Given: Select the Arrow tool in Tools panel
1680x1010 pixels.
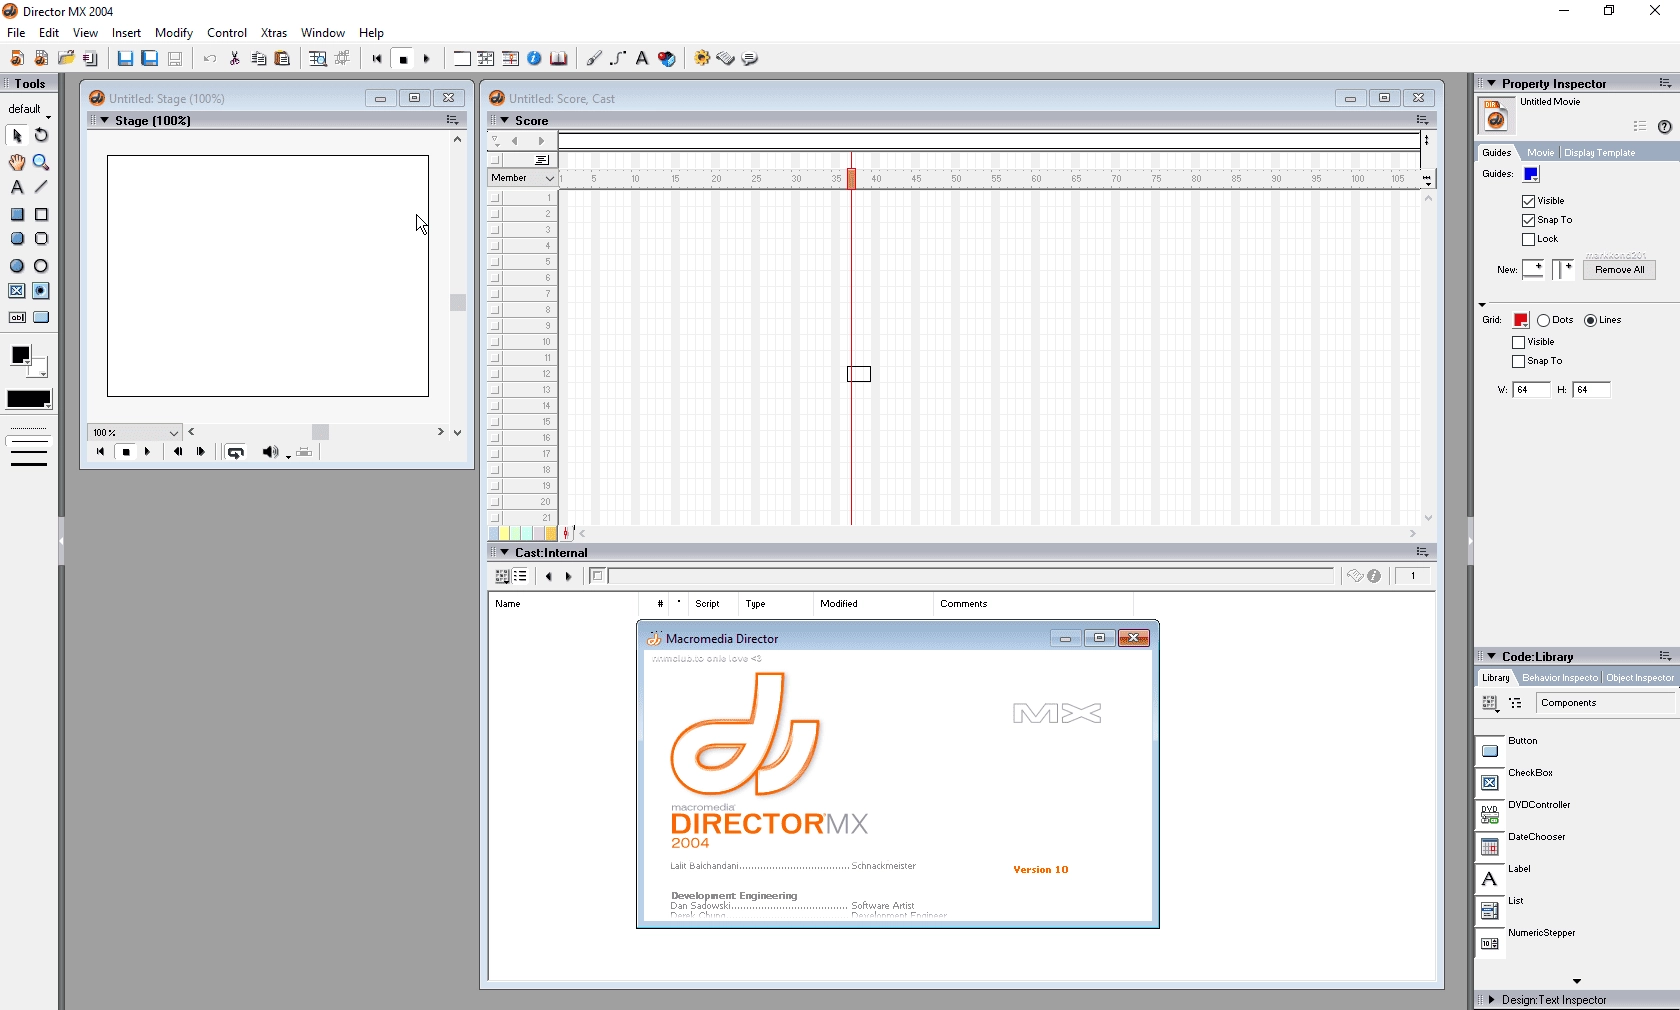Looking at the screenshot, I should coord(17,136).
